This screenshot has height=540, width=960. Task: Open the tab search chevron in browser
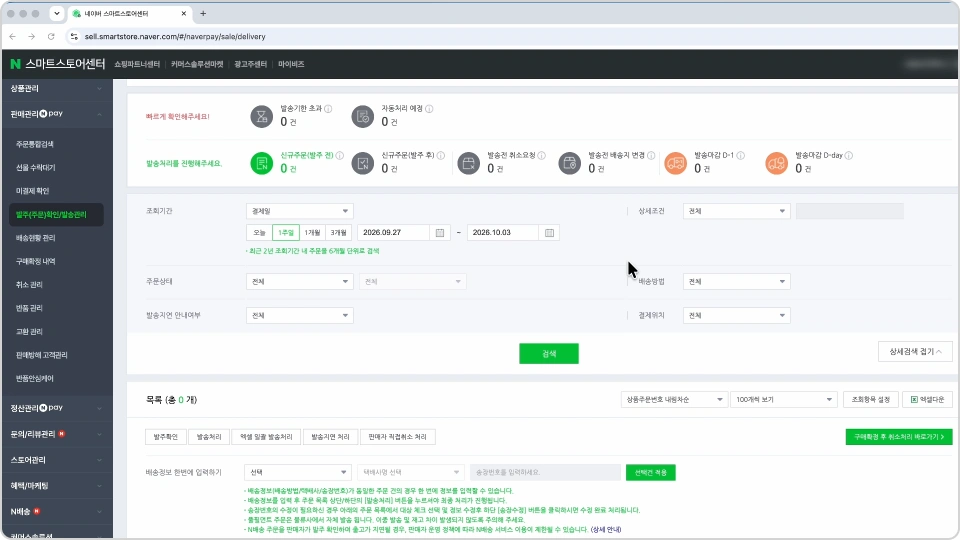click(56, 13)
